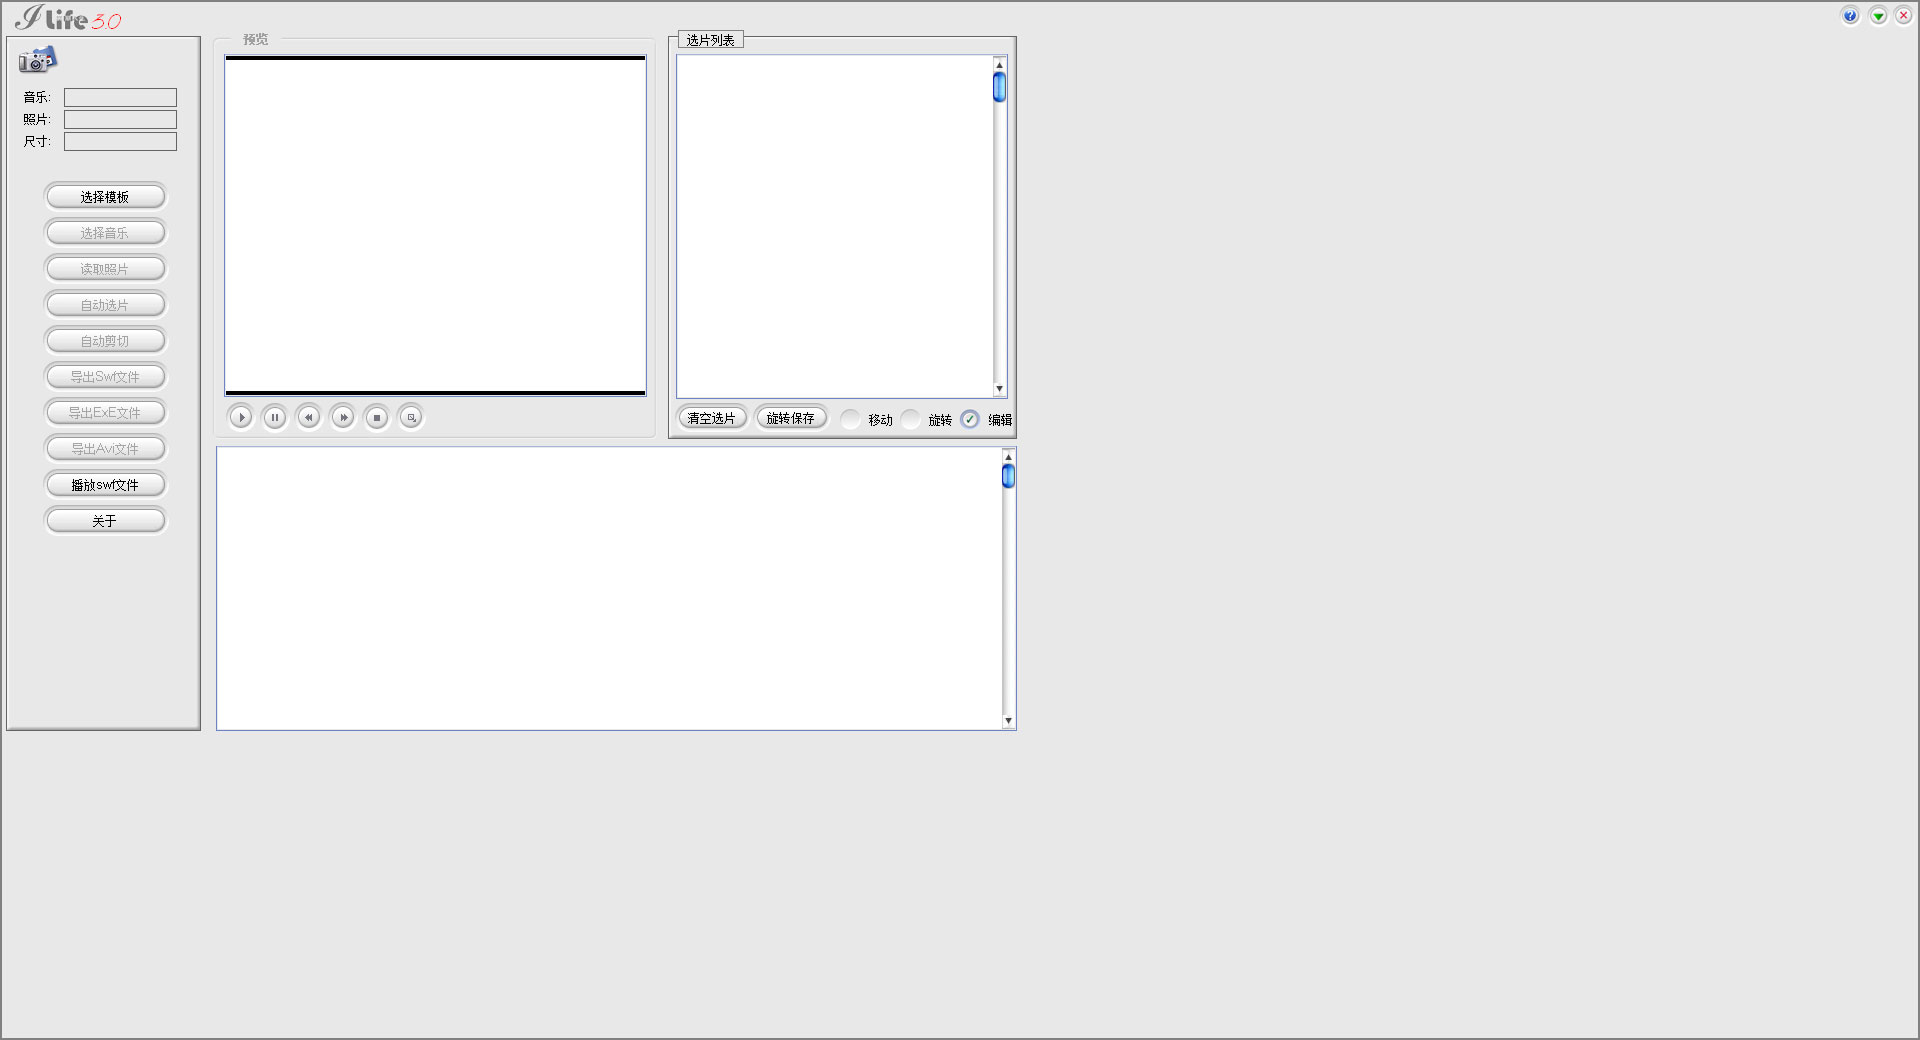Image resolution: width=1920 pixels, height=1040 pixels.
Task: Stop the preview playback
Action: pos(376,417)
